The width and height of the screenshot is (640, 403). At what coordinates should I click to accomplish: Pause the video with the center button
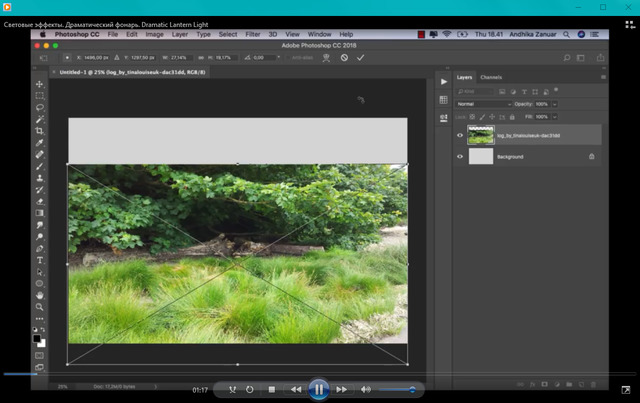click(x=318, y=389)
